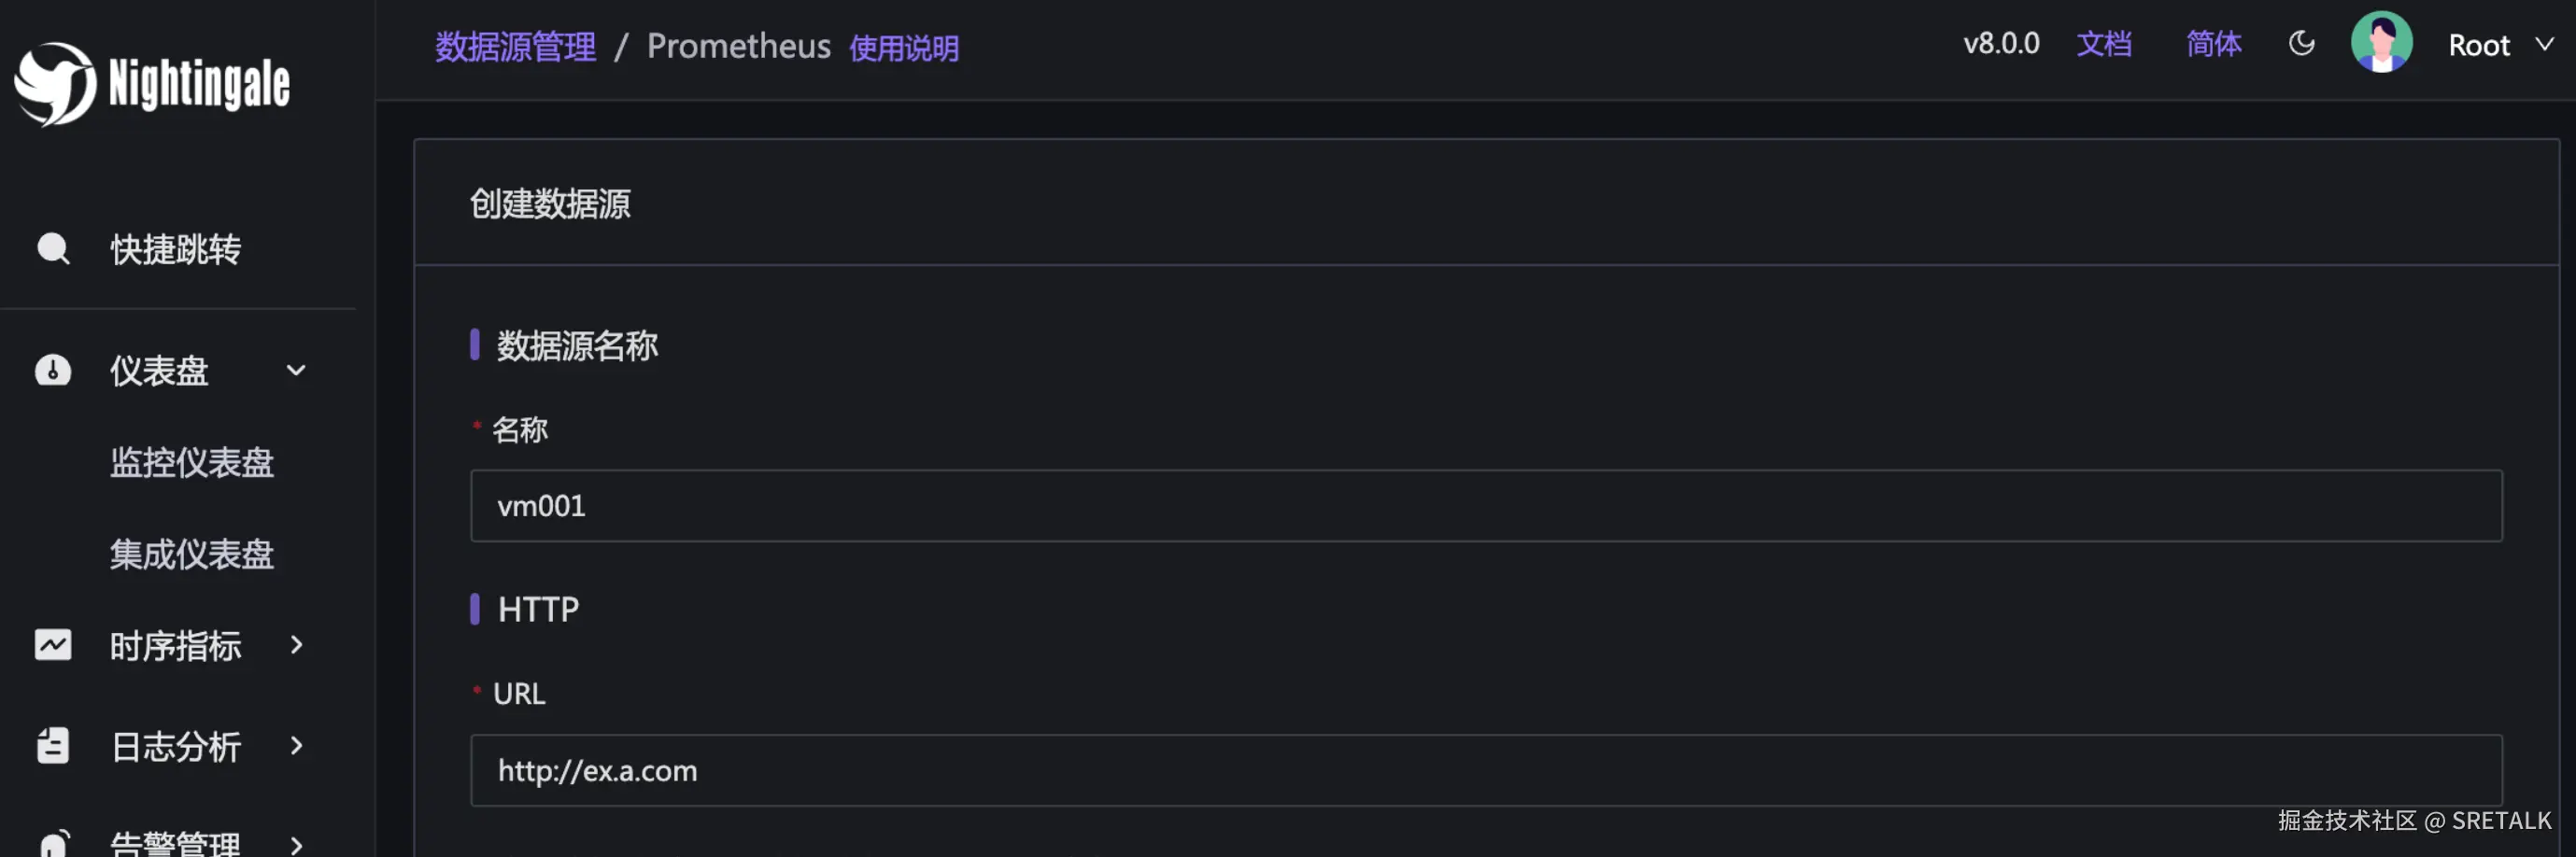
Task: Open the Root user dropdown
Action: pyautogui.click(x=2543, y=44)
